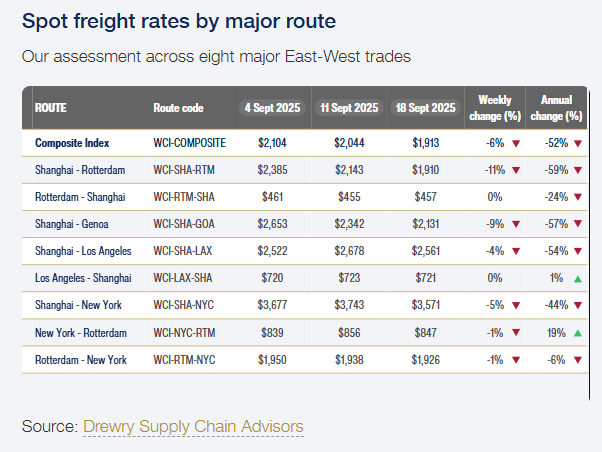Click the red arrow next to -11% weekly change
Screen dimensions: 602x452
tap(516, 170)
